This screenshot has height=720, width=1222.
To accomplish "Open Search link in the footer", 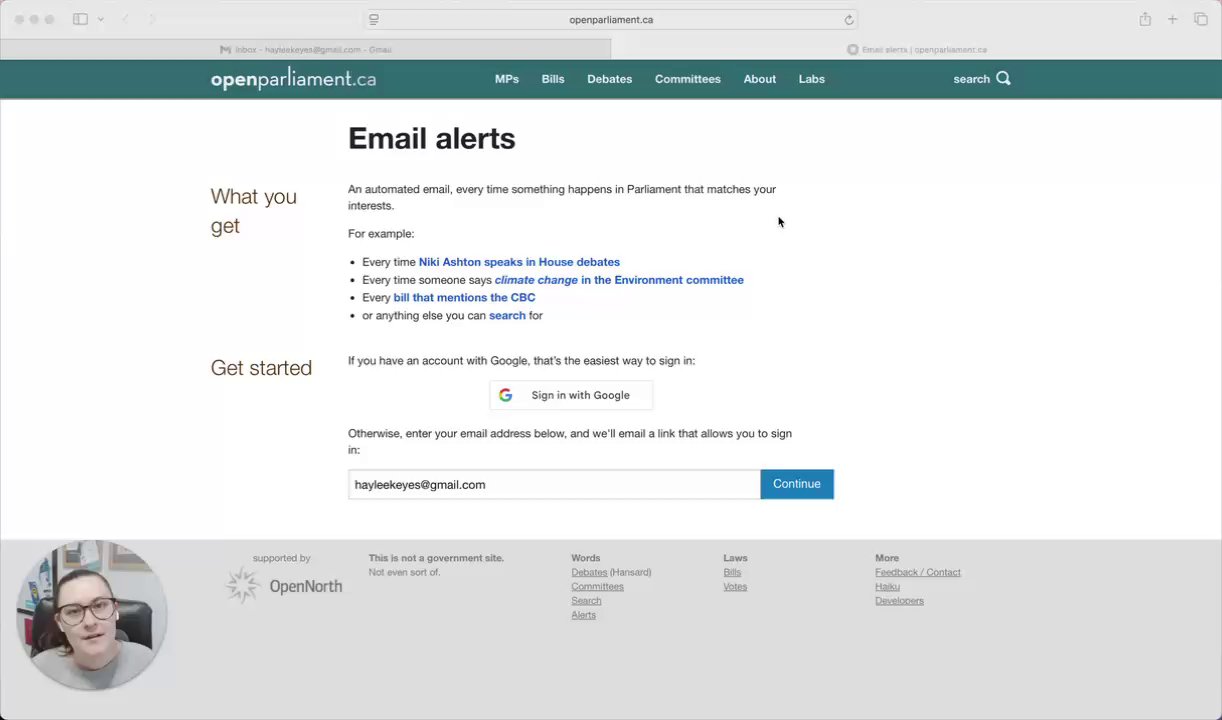I will (x=586, y=600).
